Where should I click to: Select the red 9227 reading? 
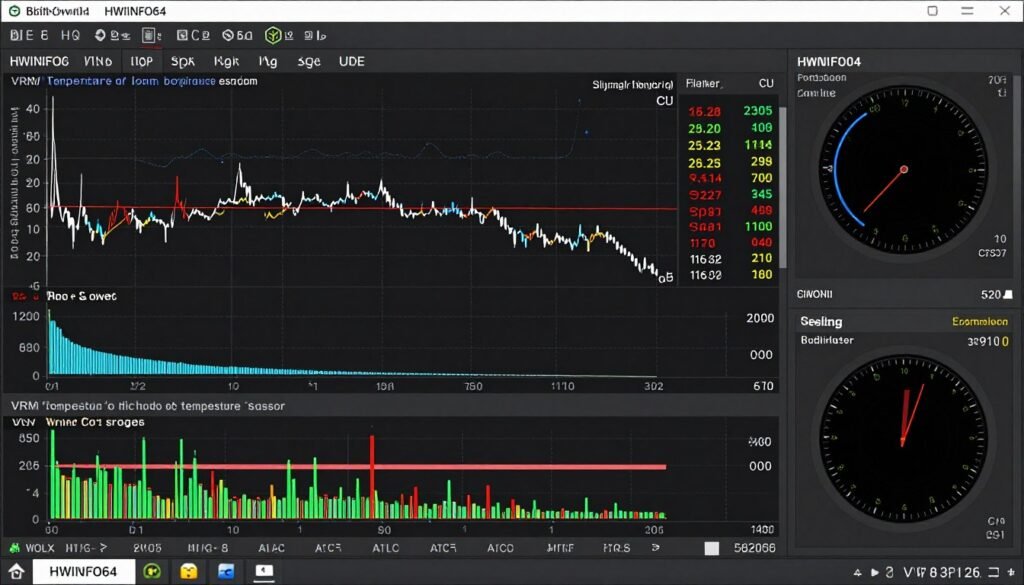705,195
